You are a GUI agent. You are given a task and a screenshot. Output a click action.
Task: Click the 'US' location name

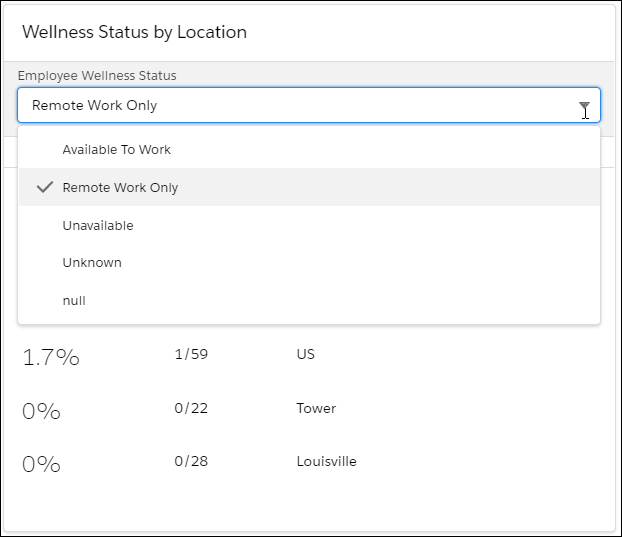[305, 354]
